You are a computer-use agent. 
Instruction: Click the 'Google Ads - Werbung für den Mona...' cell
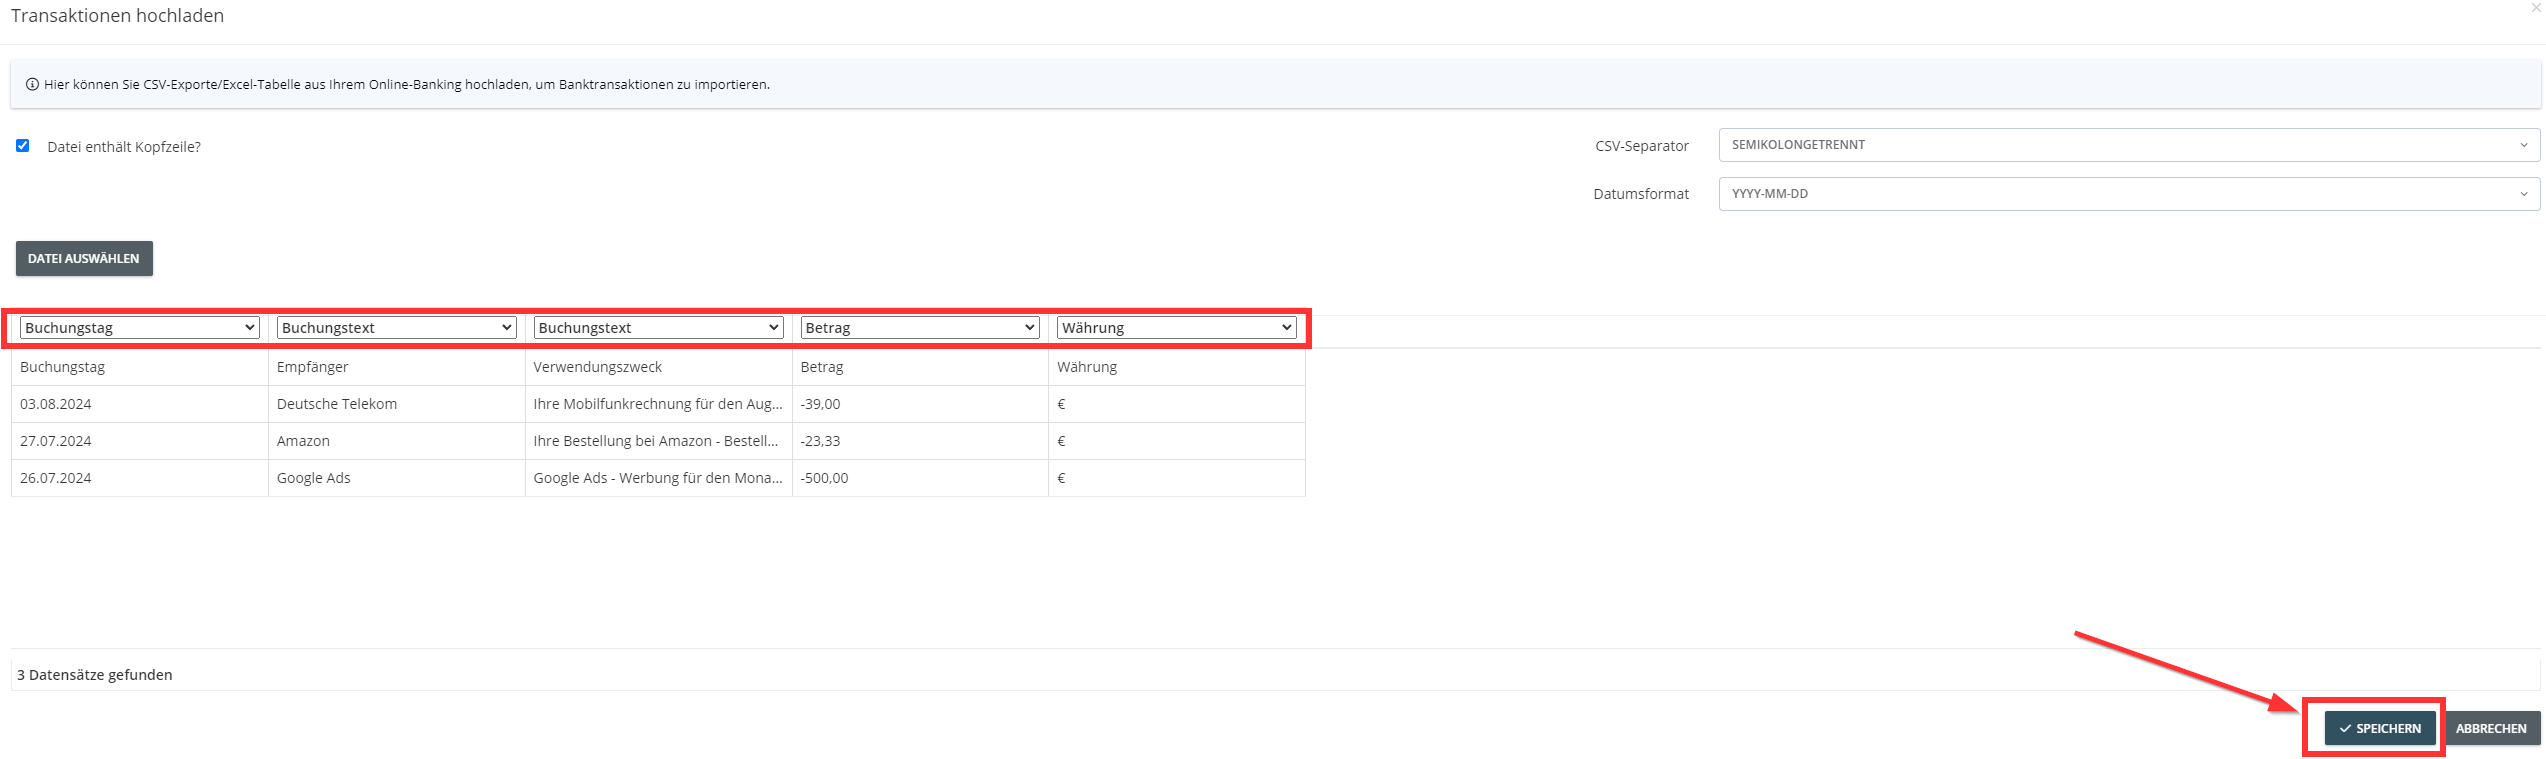(658, 478)
